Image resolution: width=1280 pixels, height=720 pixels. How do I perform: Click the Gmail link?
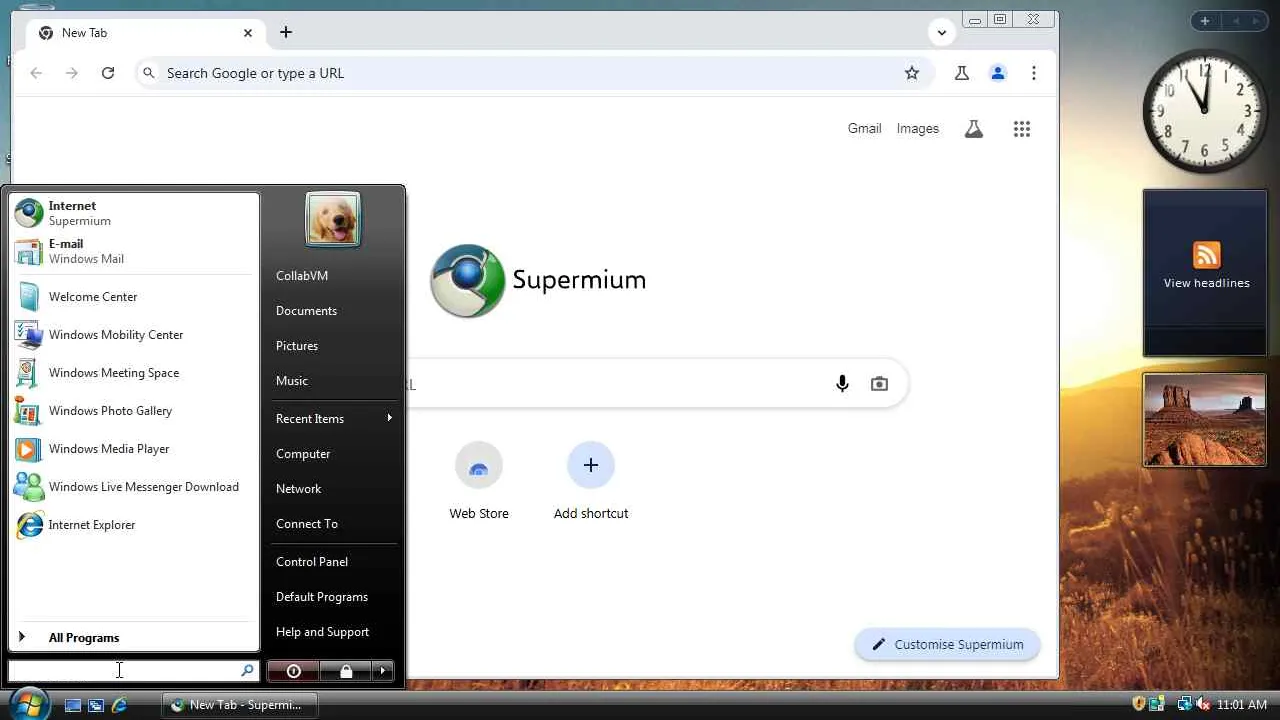(864, 129)
